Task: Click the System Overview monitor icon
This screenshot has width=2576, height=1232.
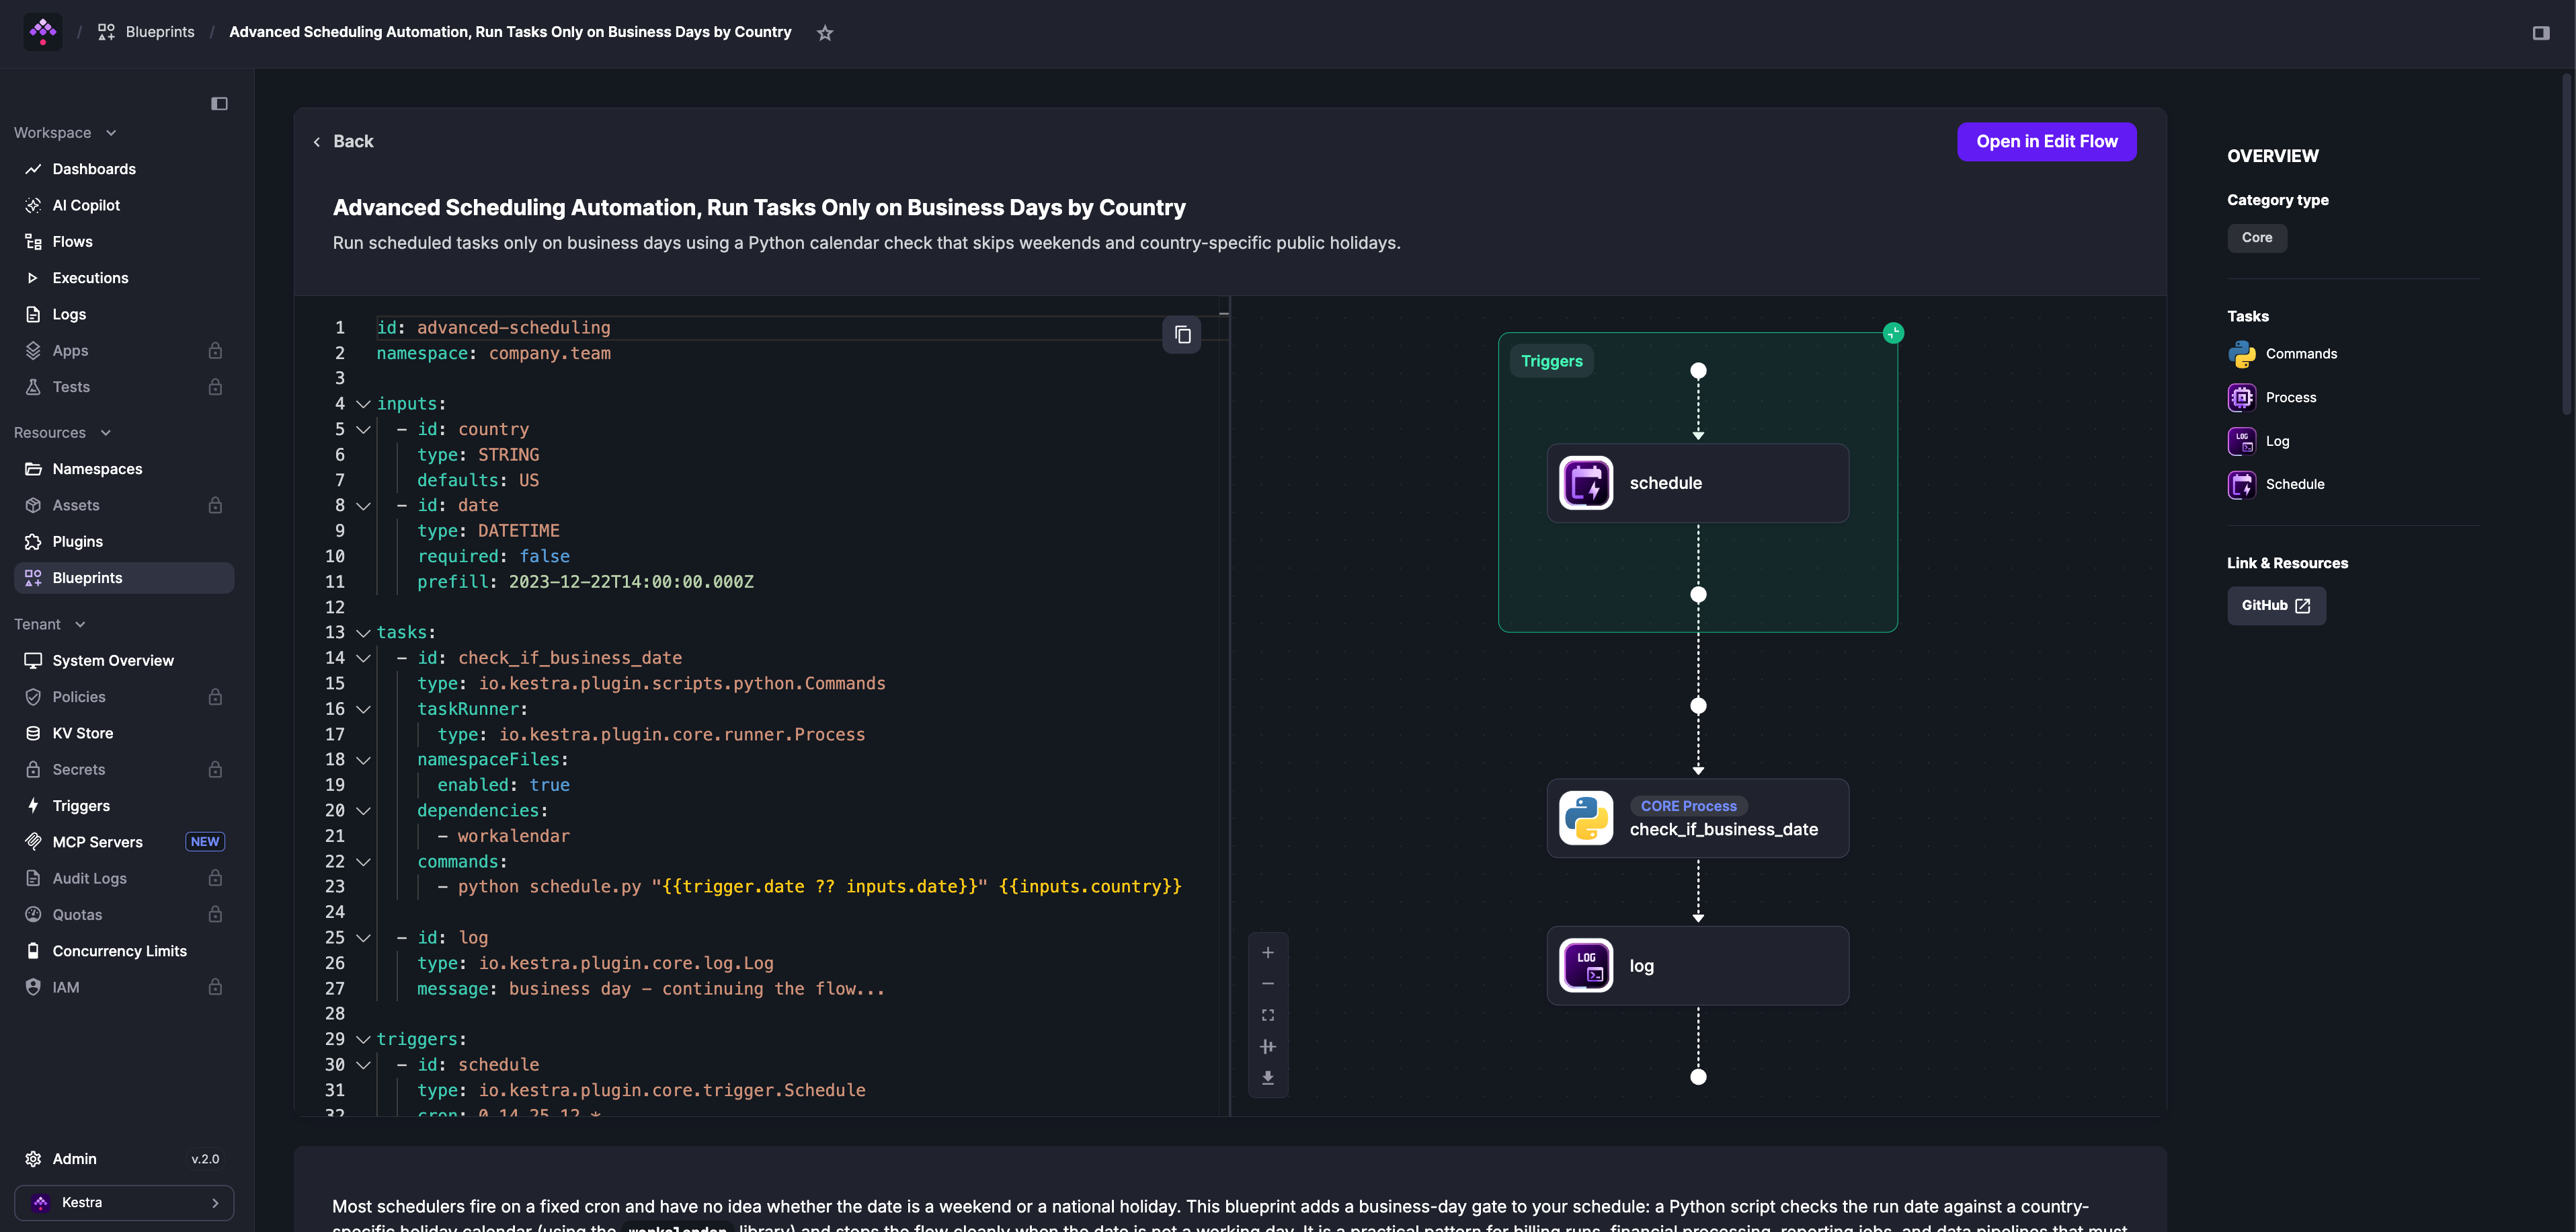Action: (33, 661)
